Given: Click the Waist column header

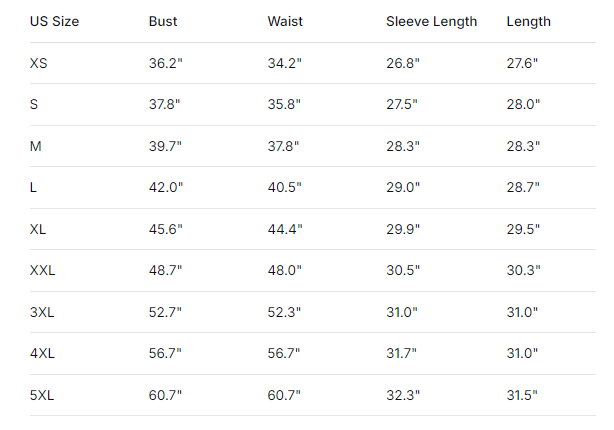Looking at the screenshot, I should pos(284,21).
